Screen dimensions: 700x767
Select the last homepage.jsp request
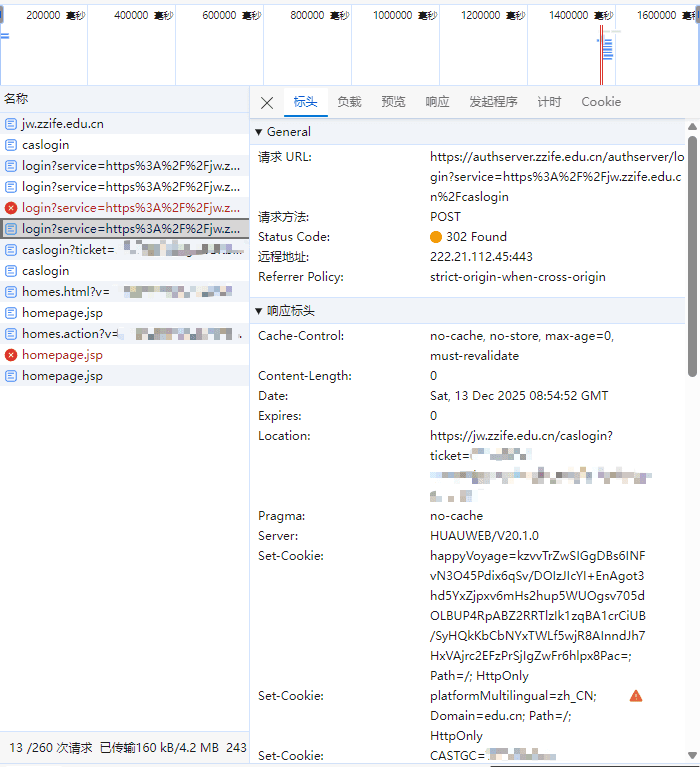(x=62, y=376)
